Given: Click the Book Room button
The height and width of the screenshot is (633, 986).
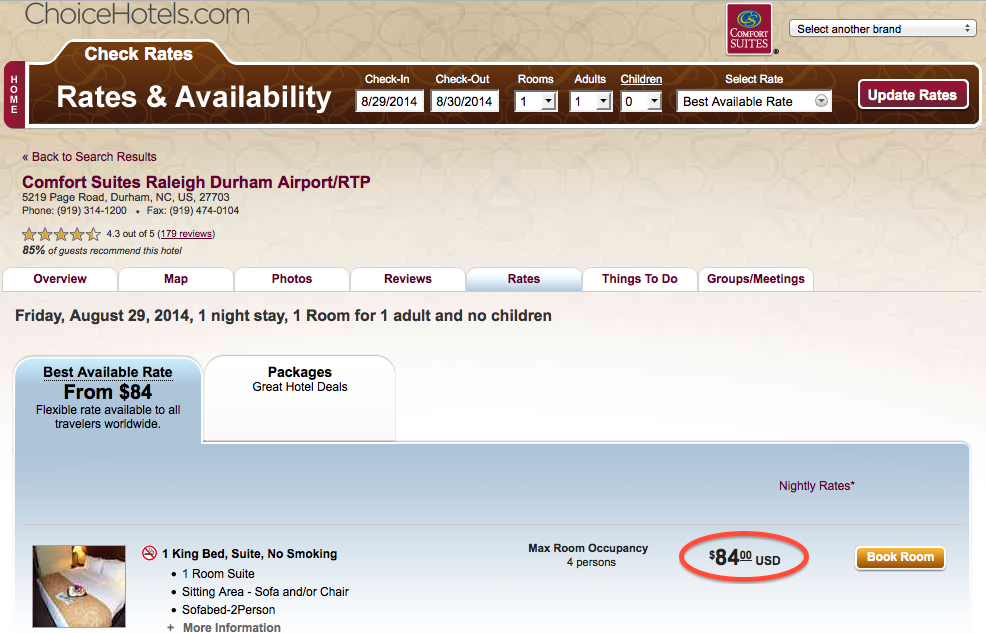Looking at the screenshot, I should (x=900, y=557).
